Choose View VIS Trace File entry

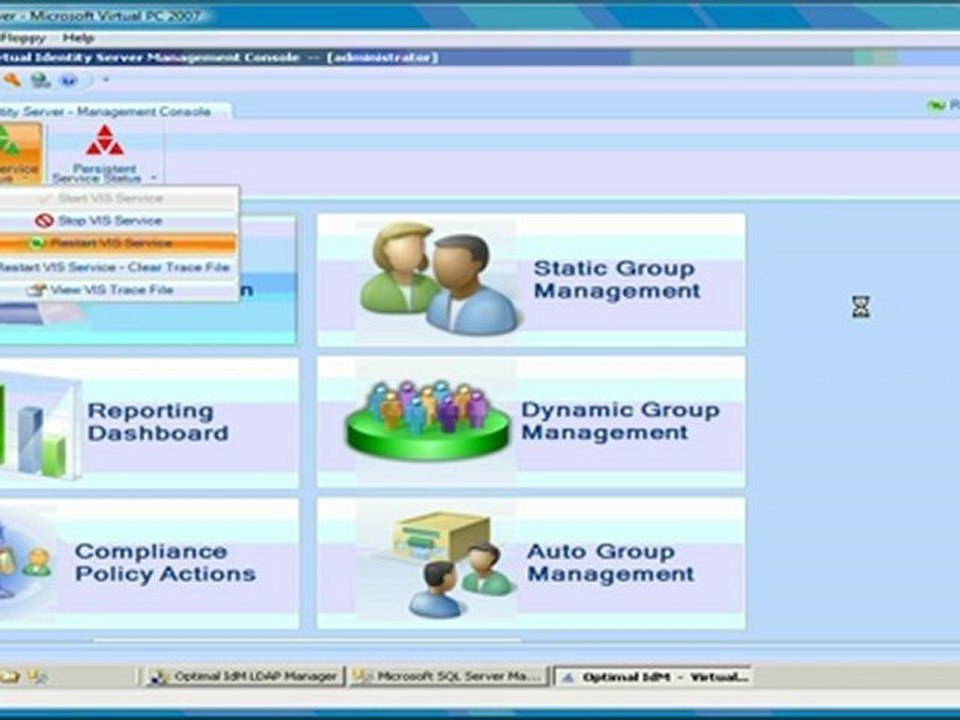coord(118,290)
